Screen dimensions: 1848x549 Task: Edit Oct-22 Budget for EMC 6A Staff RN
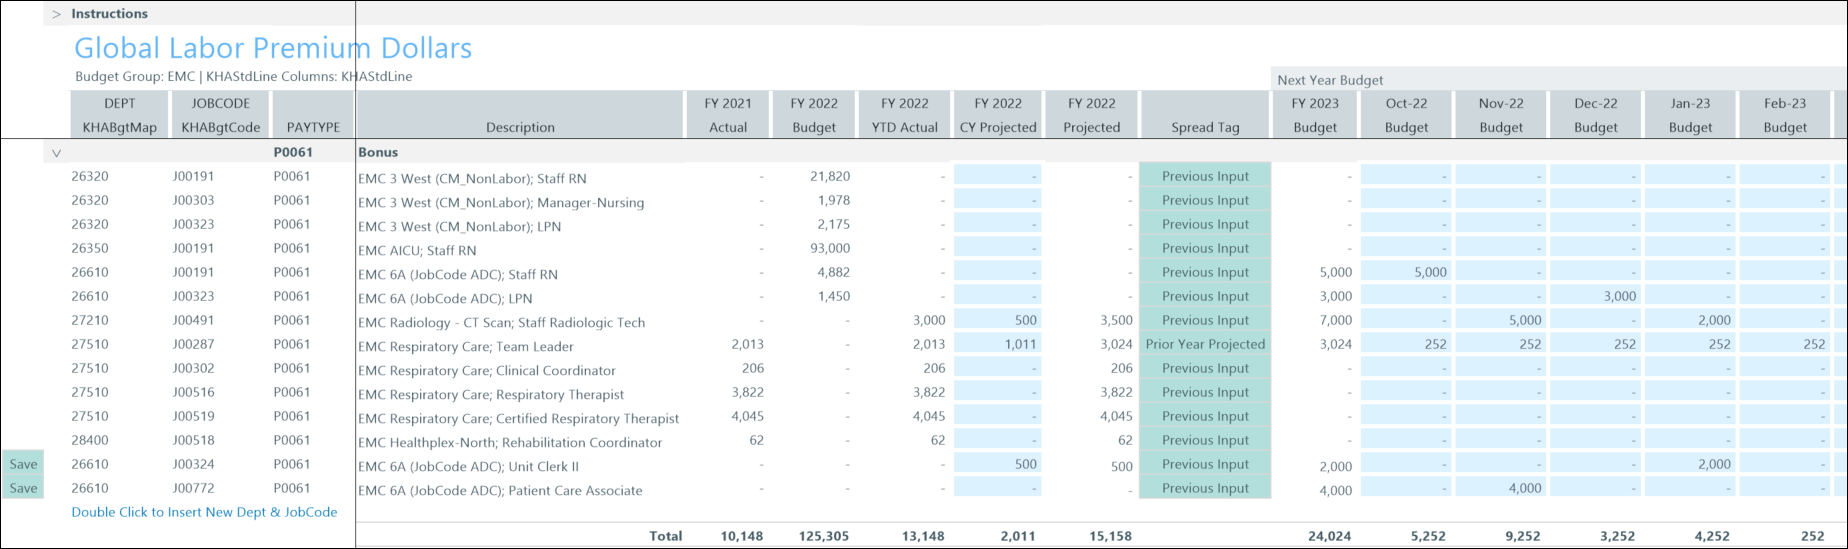click(1406, 272)
